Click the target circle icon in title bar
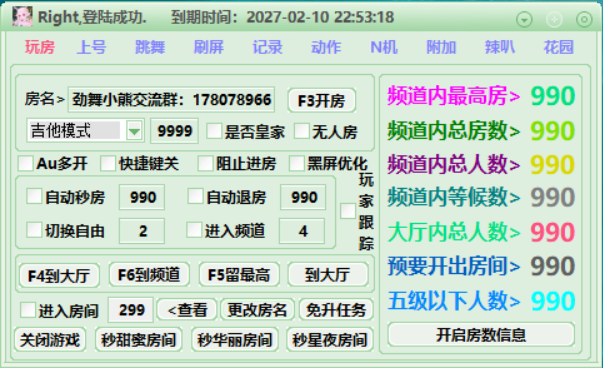603x368 pixels. tap(584, 19)
